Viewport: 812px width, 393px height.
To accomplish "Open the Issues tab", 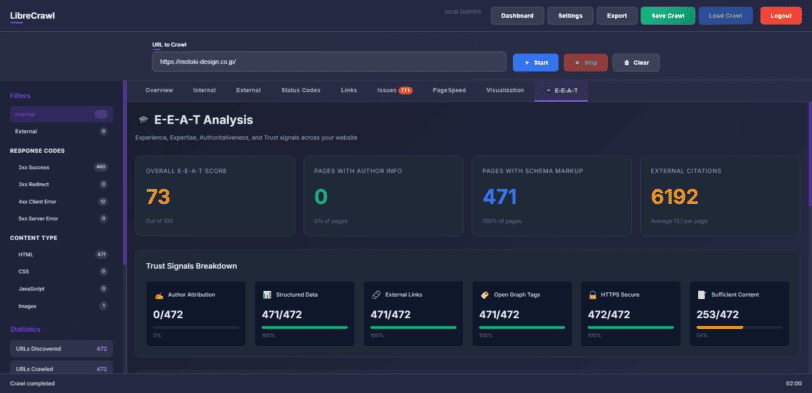I will click(x=395, y=90).
